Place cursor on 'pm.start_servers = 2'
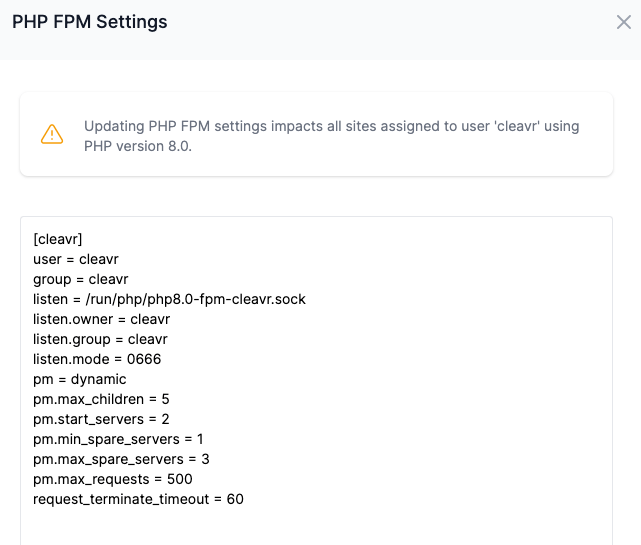 [101, 419]
